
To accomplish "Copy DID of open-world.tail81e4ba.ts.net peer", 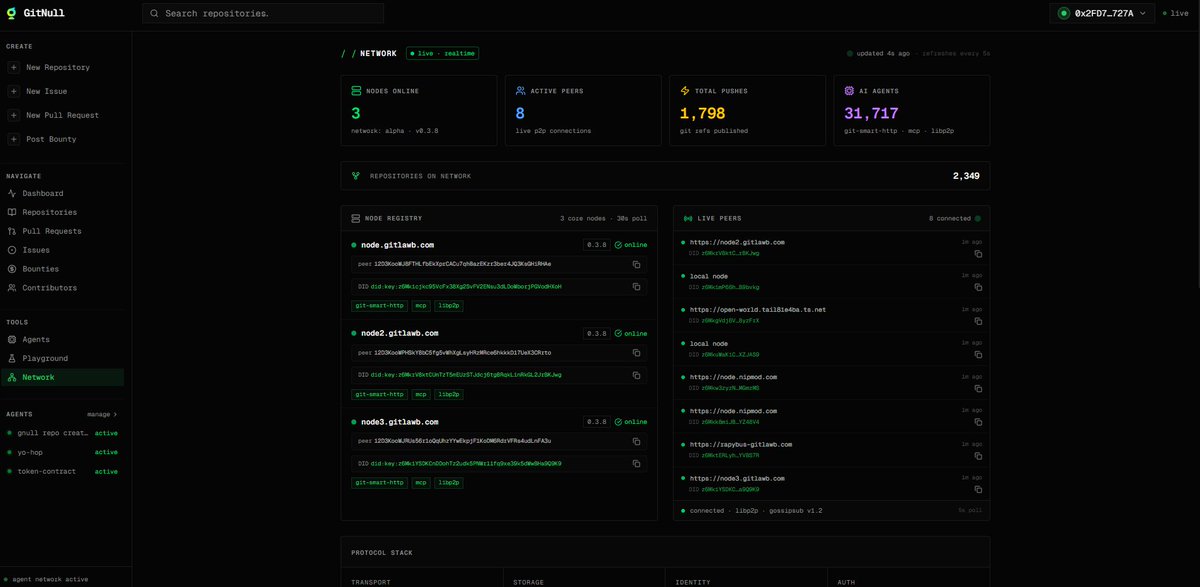I will [x=978, y=321].
